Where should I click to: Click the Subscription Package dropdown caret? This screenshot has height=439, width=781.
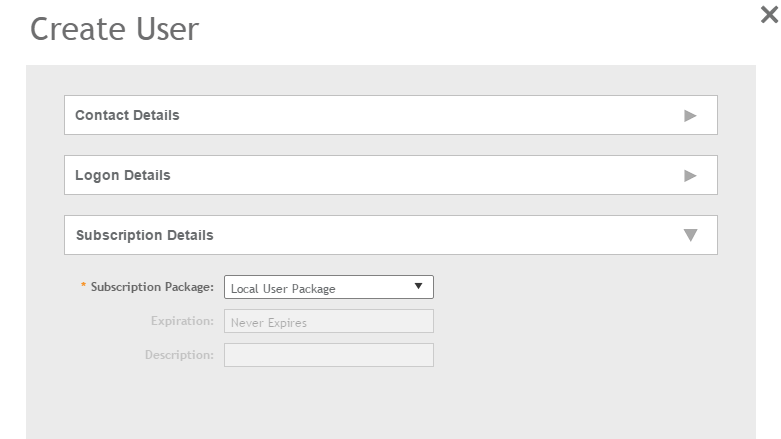pos(418,287)
